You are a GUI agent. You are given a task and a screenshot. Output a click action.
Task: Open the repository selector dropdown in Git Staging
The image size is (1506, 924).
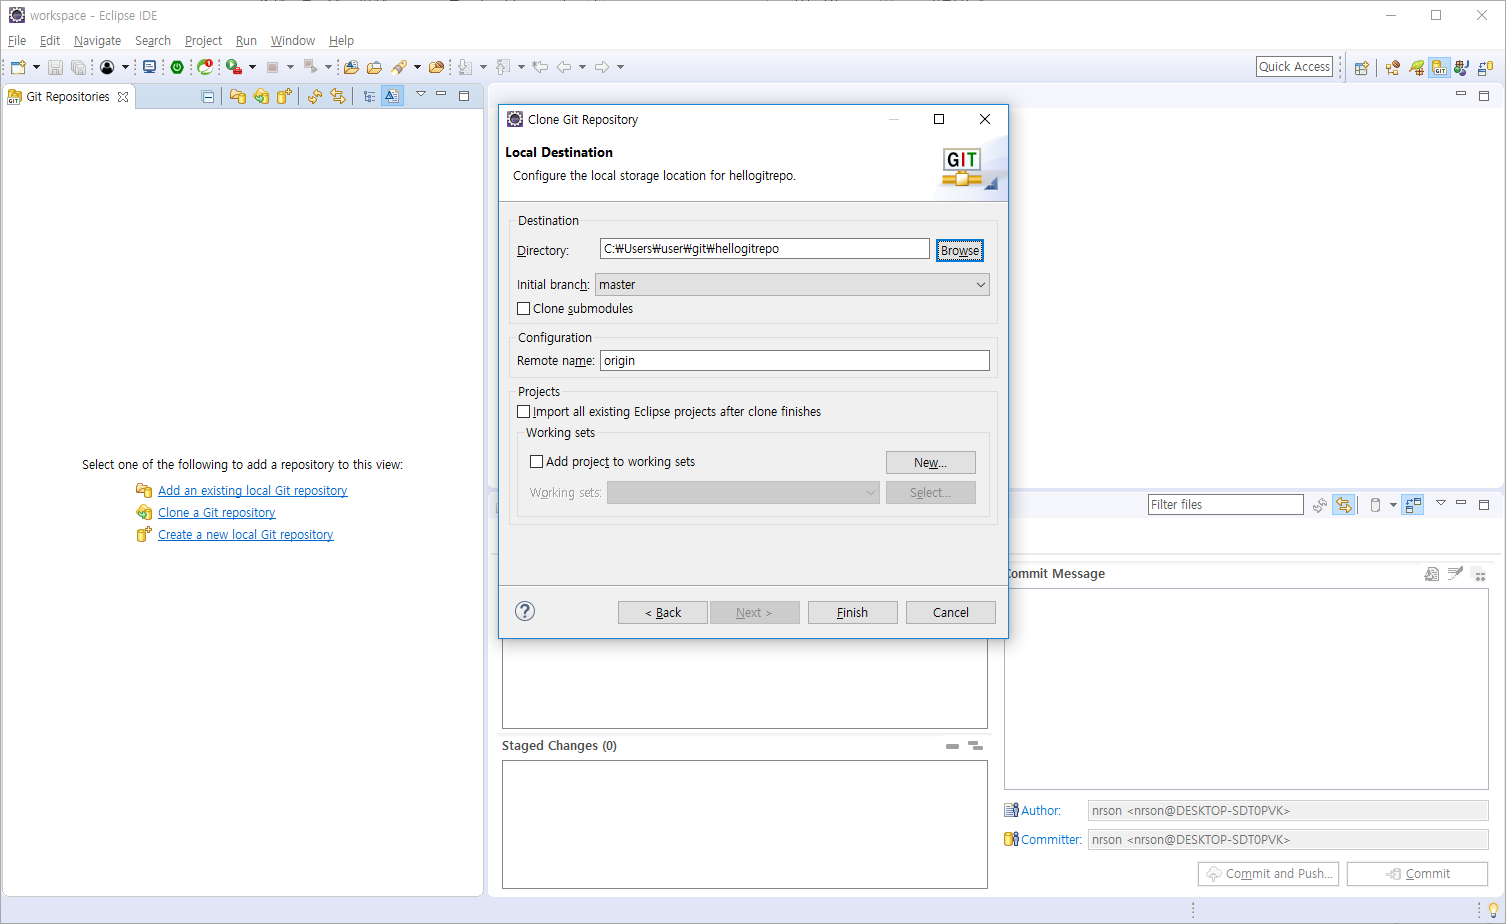tap(1393, 505)
